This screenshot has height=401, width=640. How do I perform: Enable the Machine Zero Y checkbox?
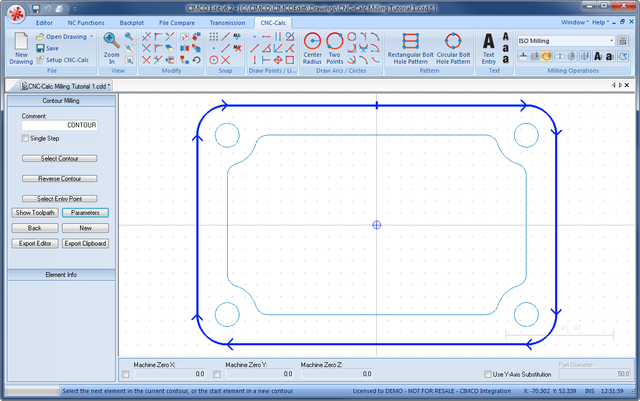217,374
